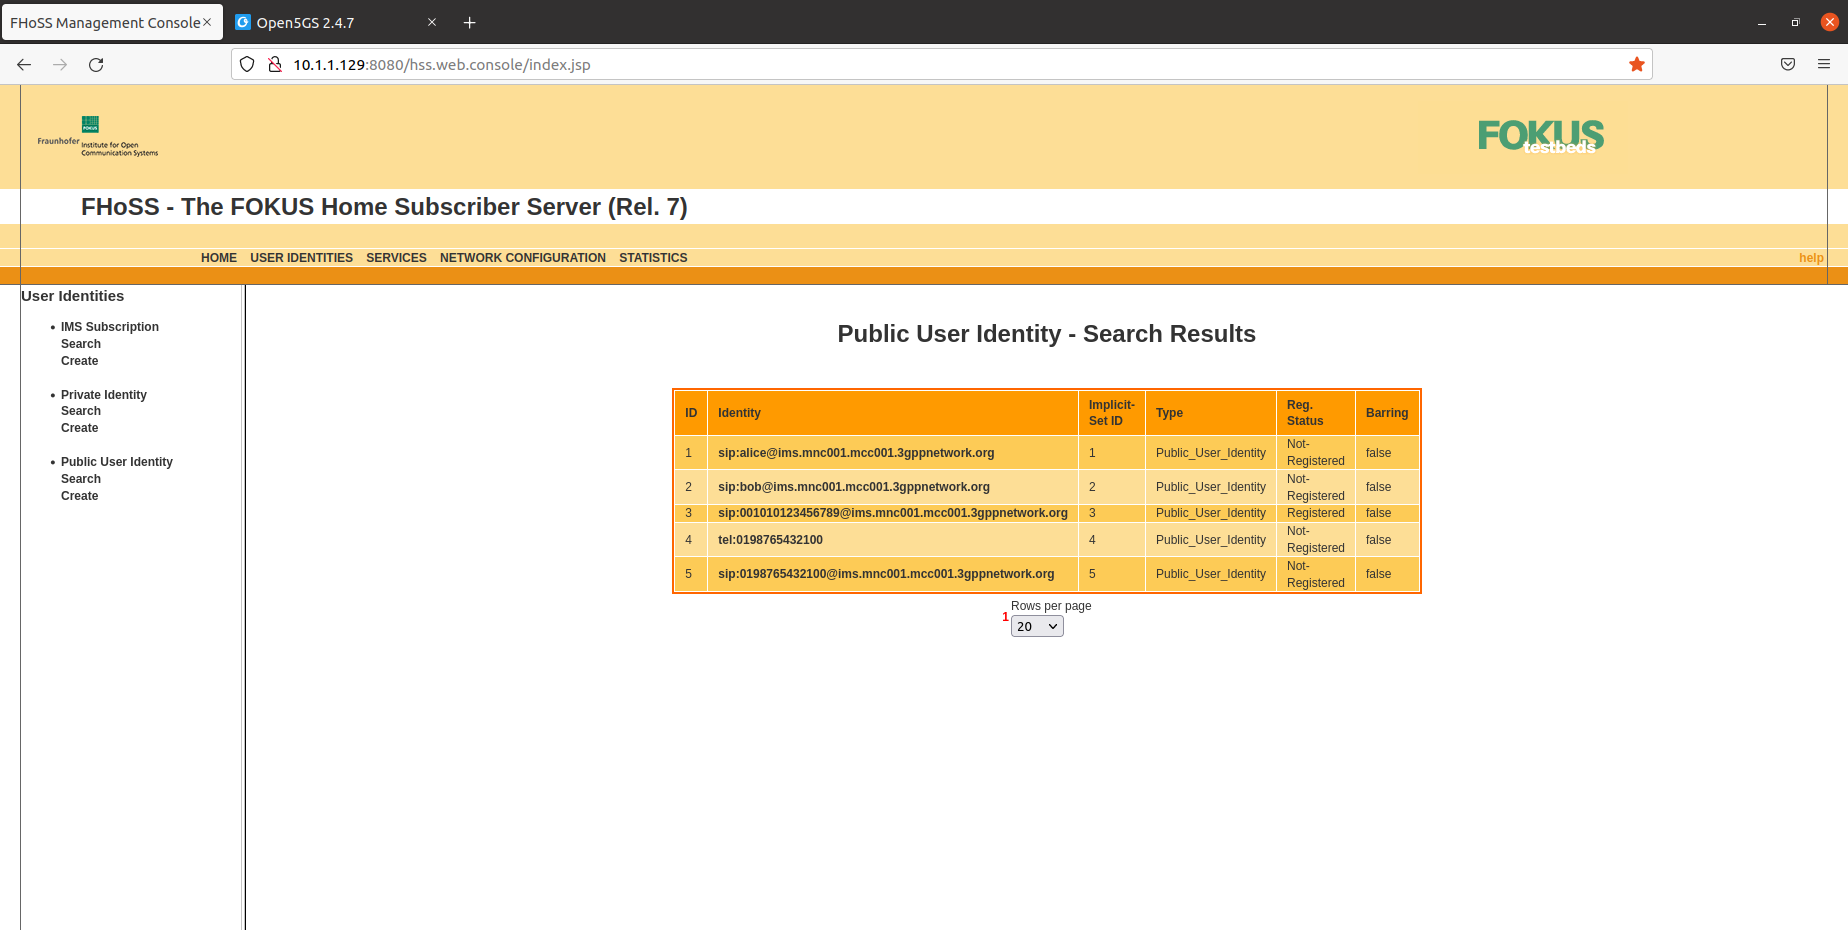Open the Firefox application menu

pyautogui.click(x=1822, y=64)
